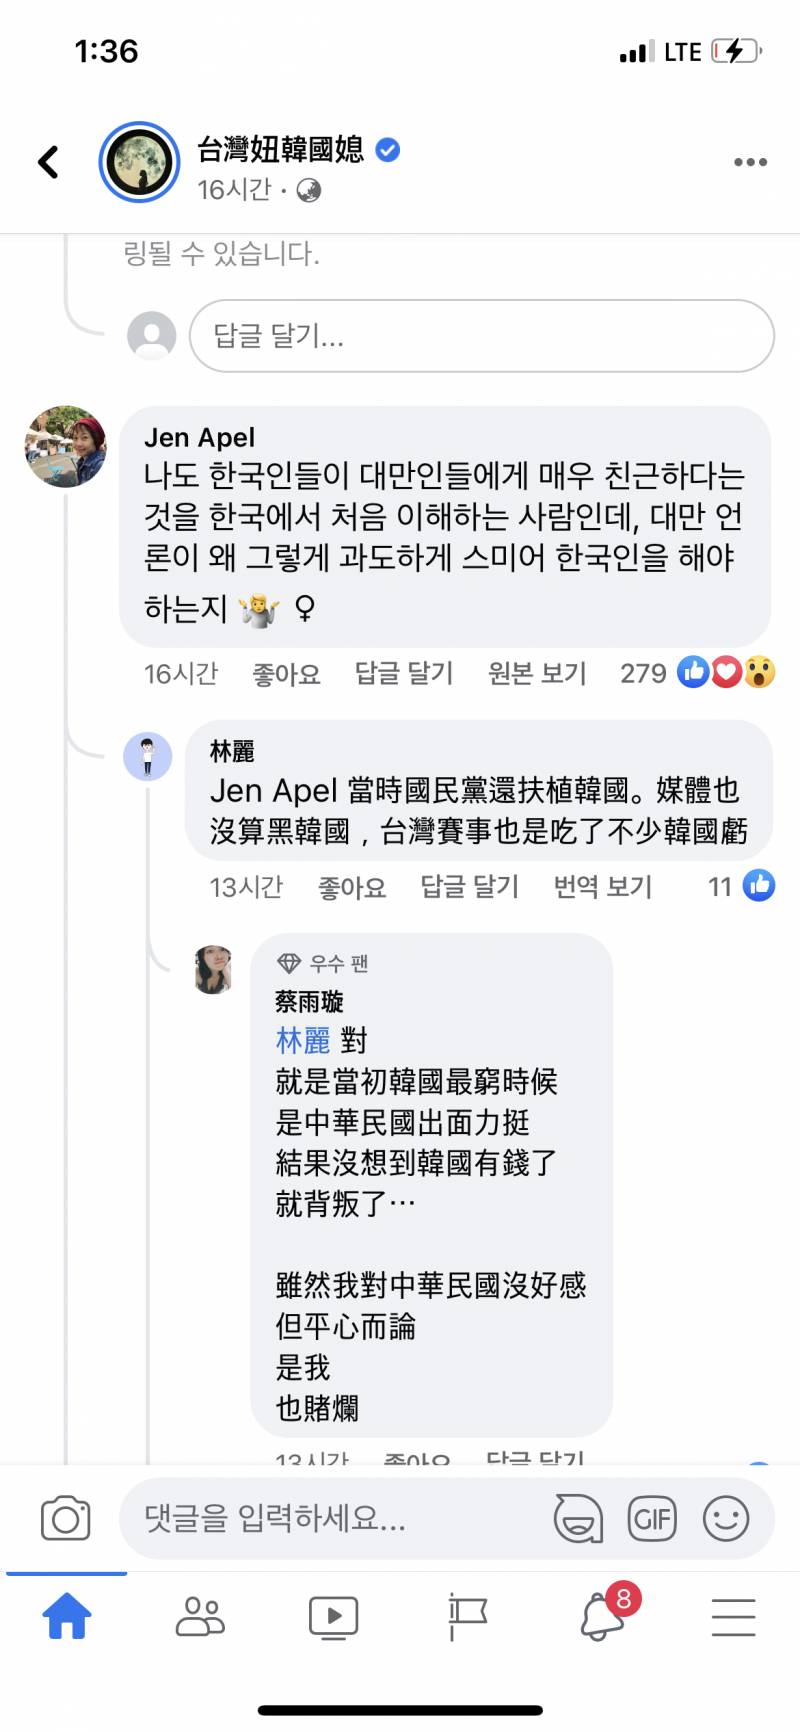Open the emoji picker for comments
800x1732 pixels.
click(728, 1518)
